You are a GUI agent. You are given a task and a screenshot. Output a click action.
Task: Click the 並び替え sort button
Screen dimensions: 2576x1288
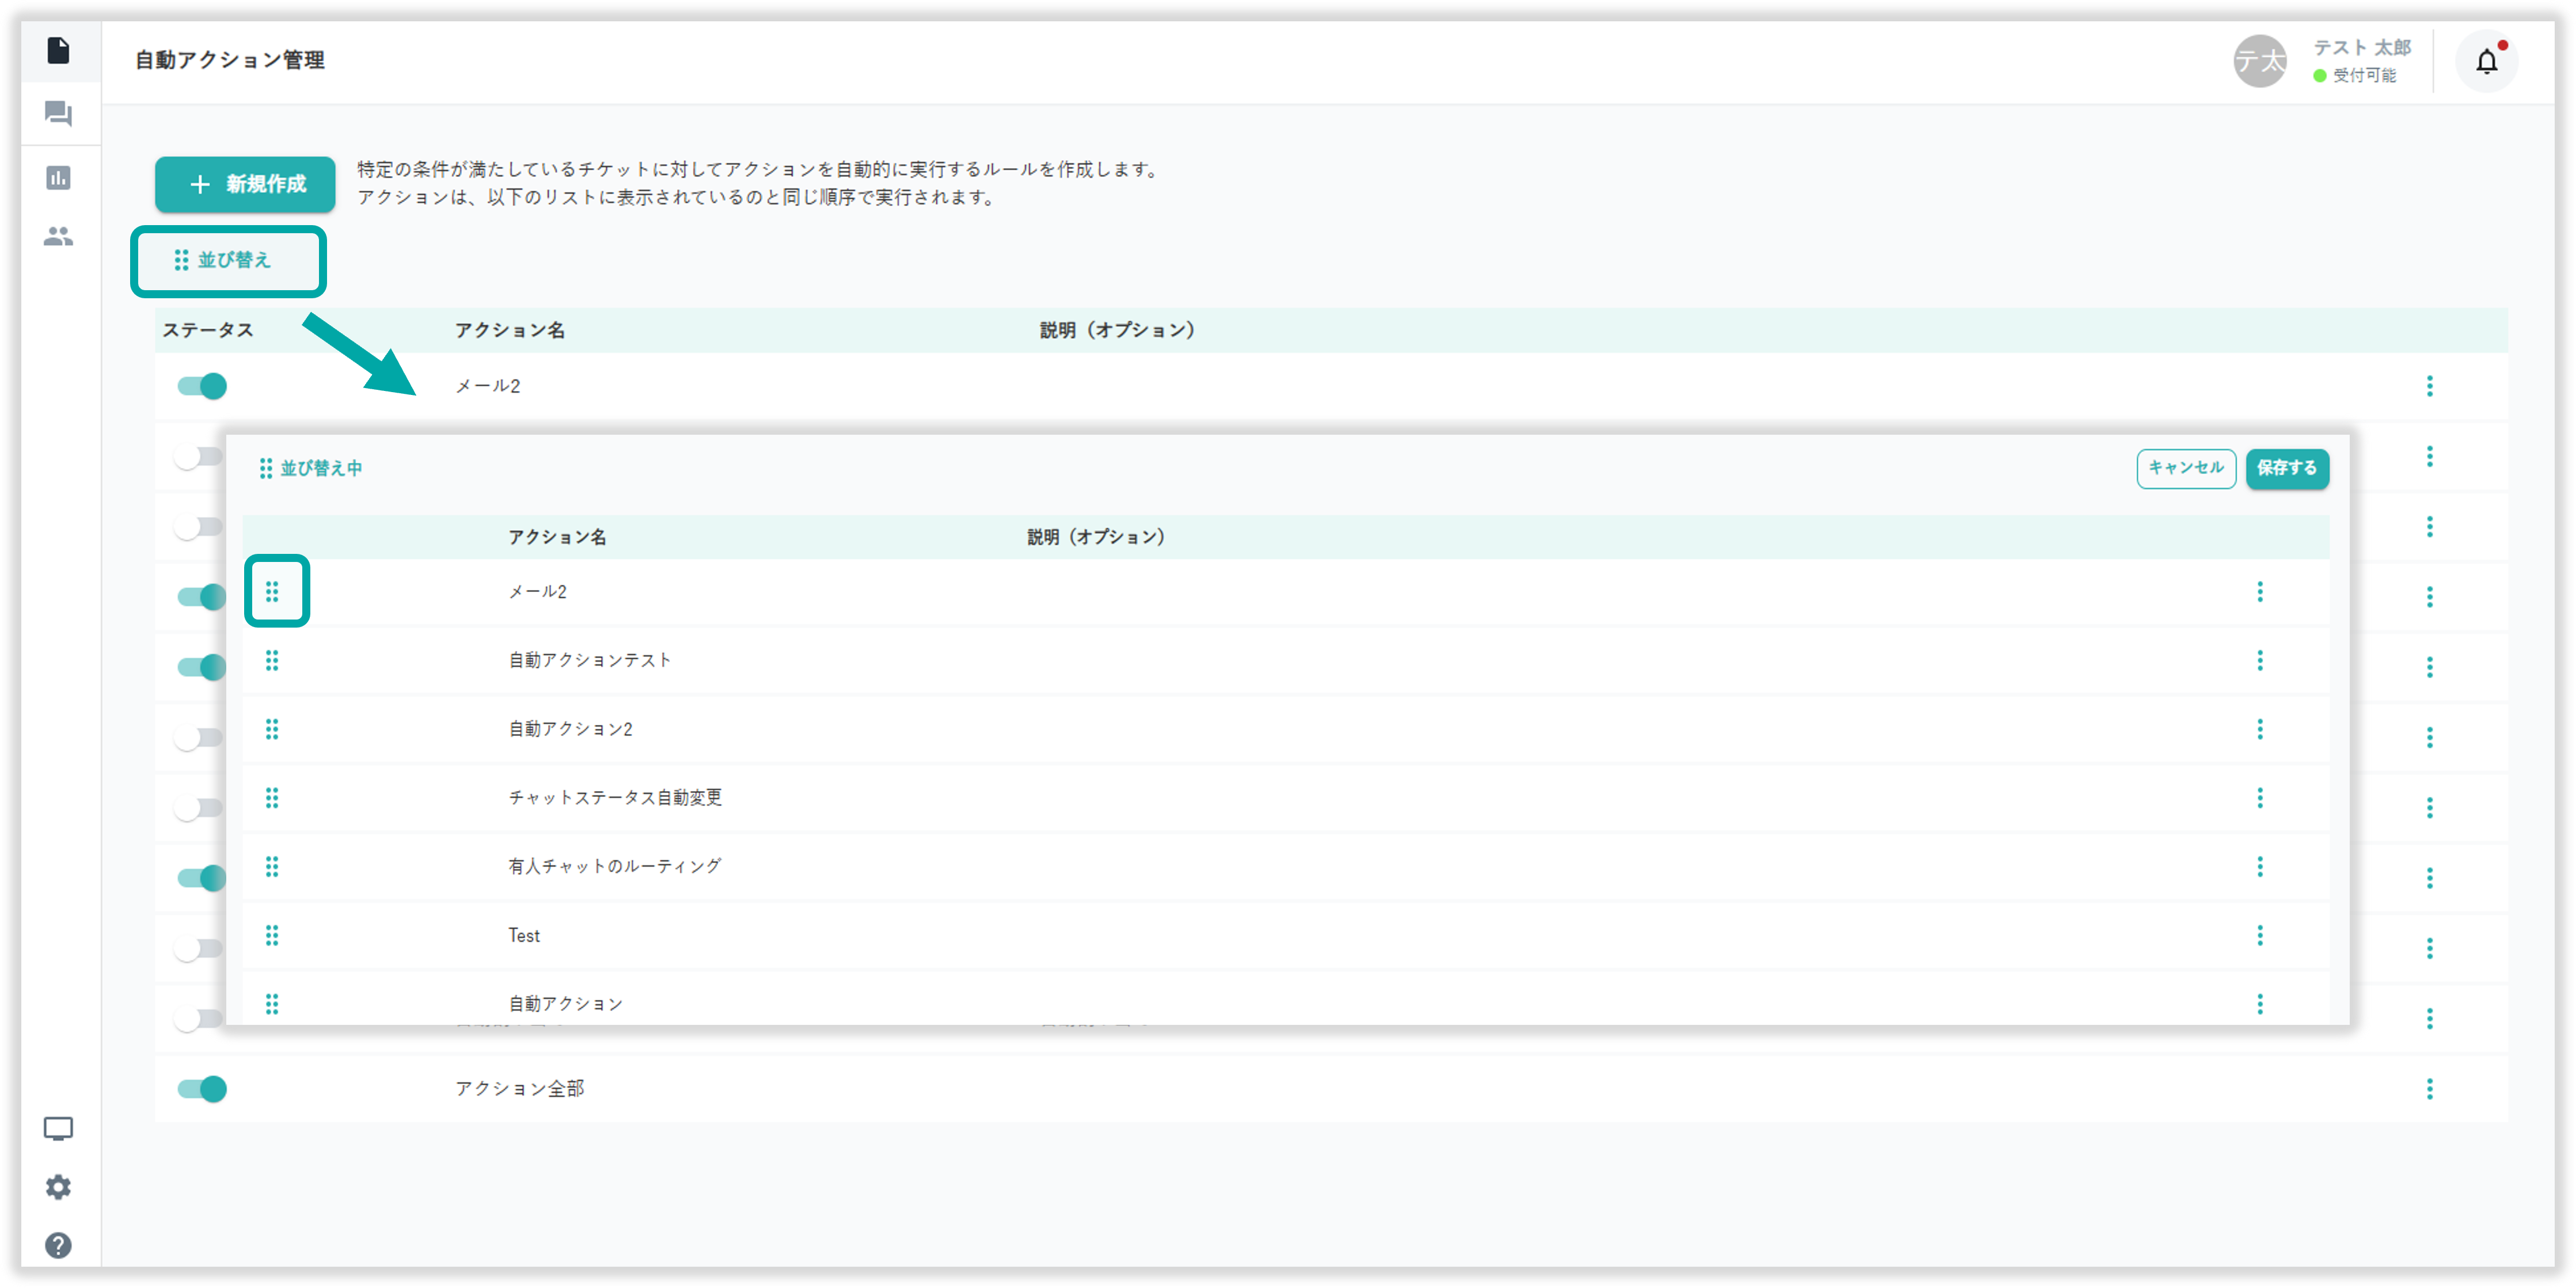click(x=228, y=261)
